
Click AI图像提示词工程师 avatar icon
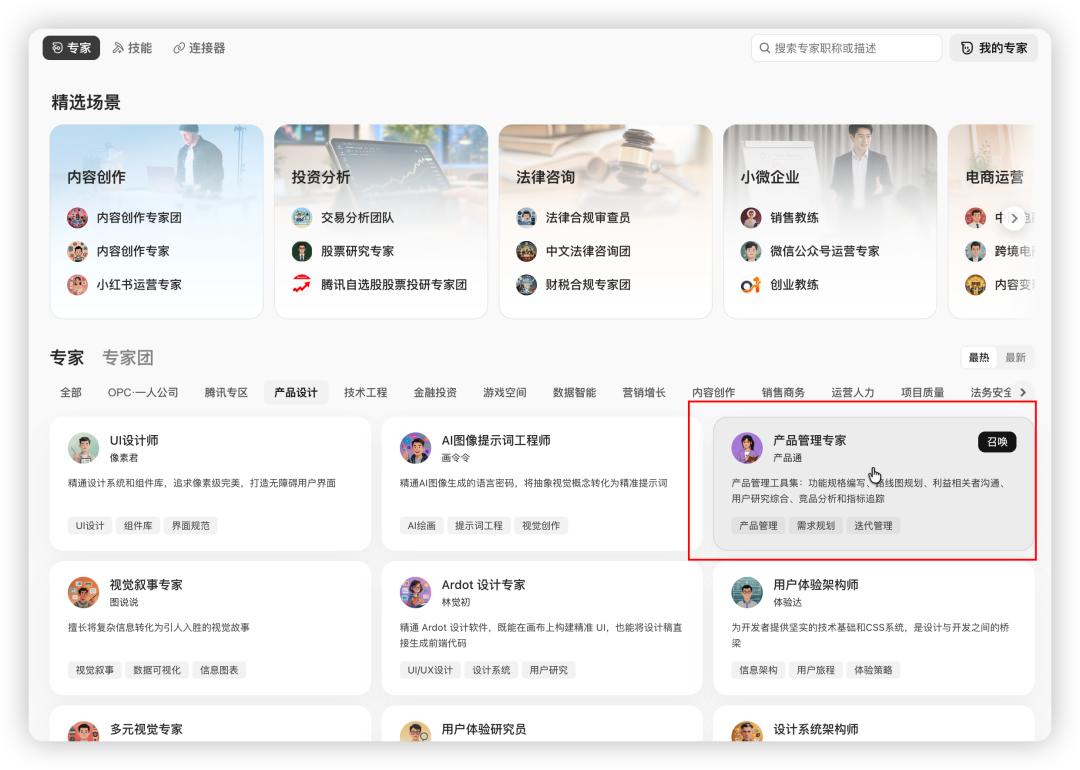pyautogui.click(x=415, y=448)
